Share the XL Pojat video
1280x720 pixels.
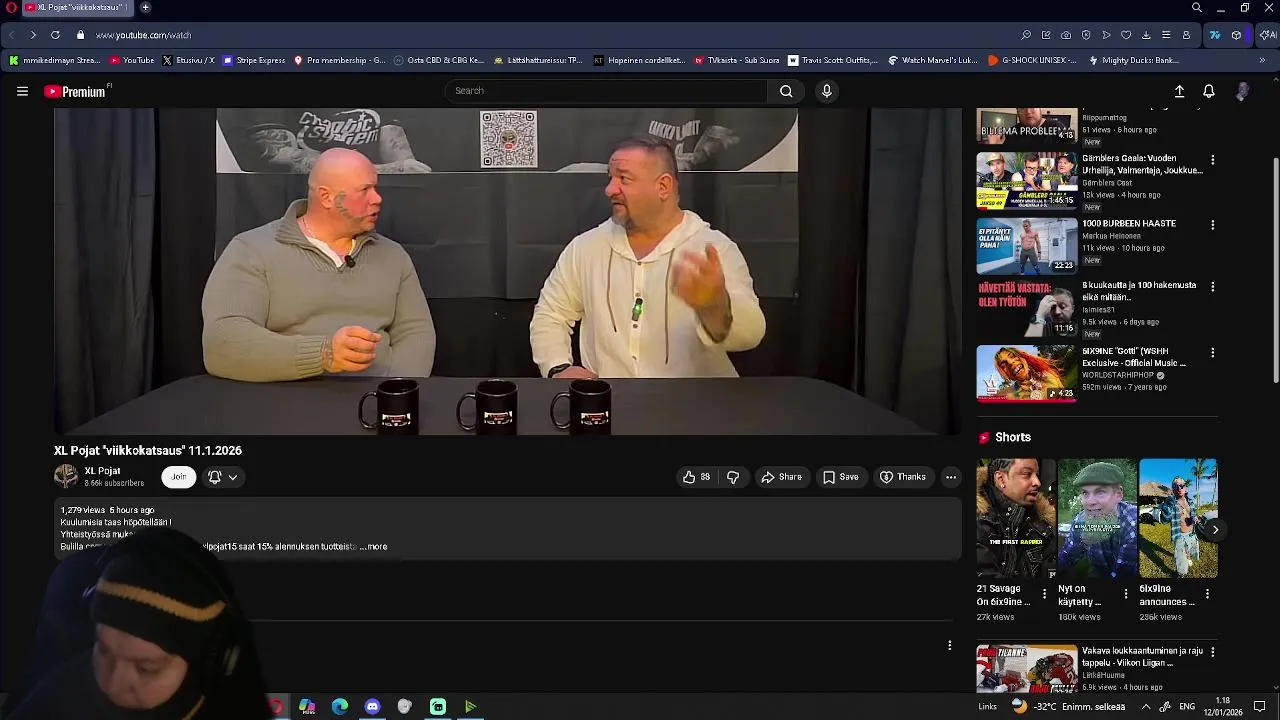coord(781,477)
